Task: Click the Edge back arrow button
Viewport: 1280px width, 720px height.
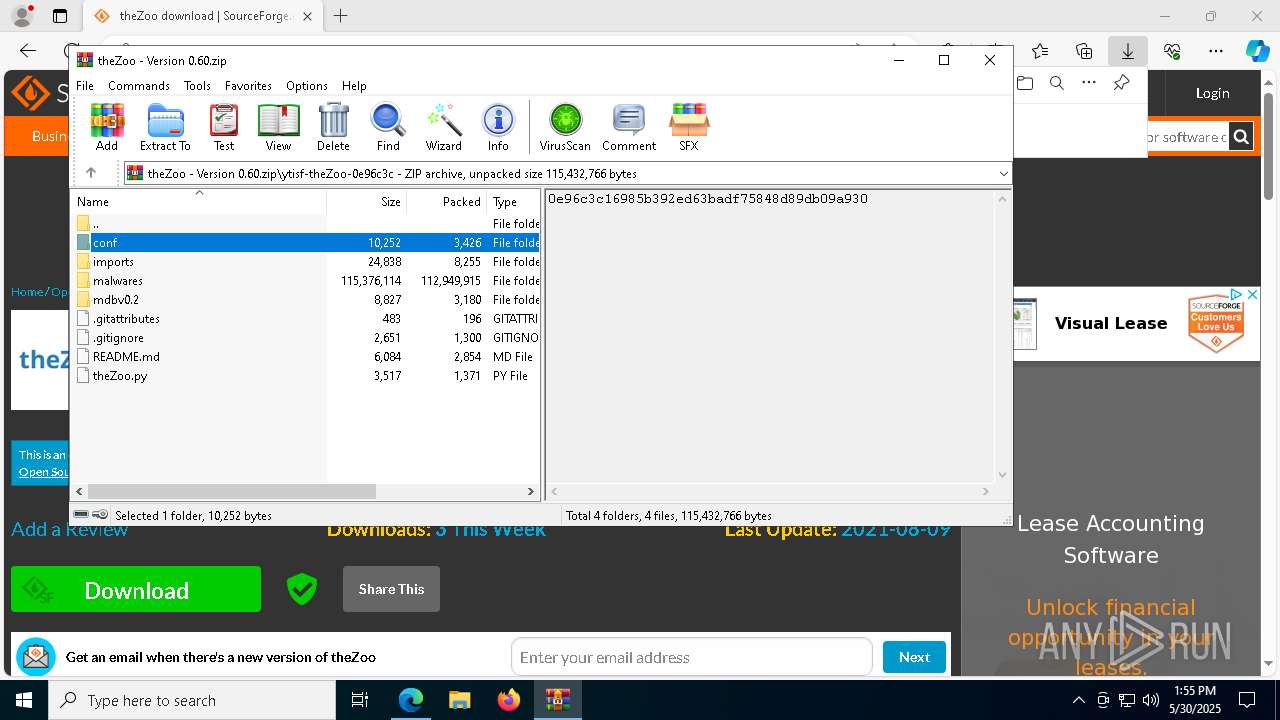Action: click(28, 51)
